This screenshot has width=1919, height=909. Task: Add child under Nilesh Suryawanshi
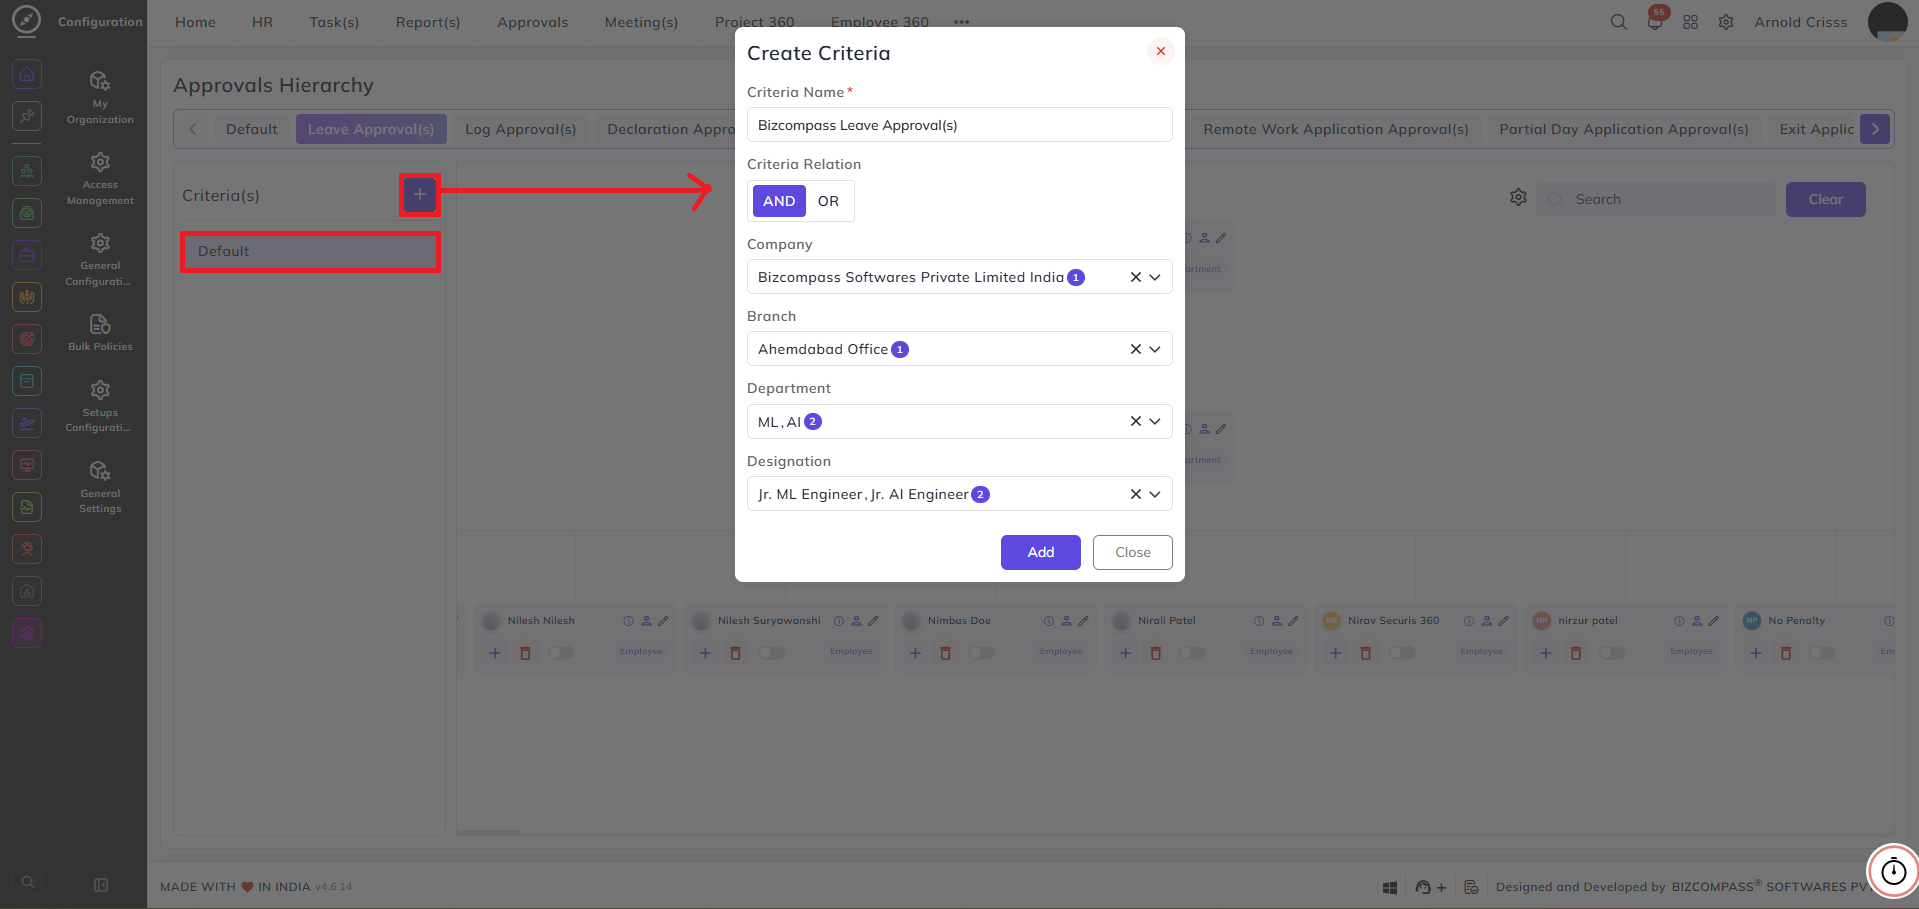click(705, 653)
